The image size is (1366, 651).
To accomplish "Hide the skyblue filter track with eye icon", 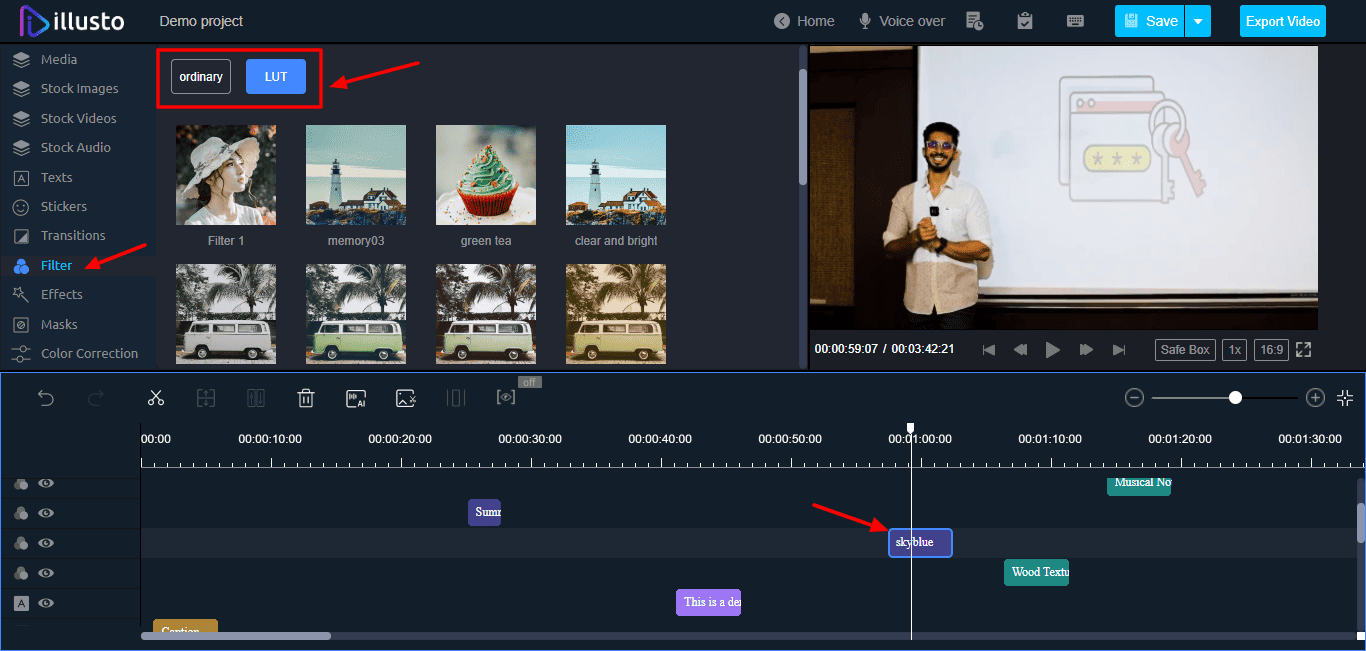I will (46, 543).
